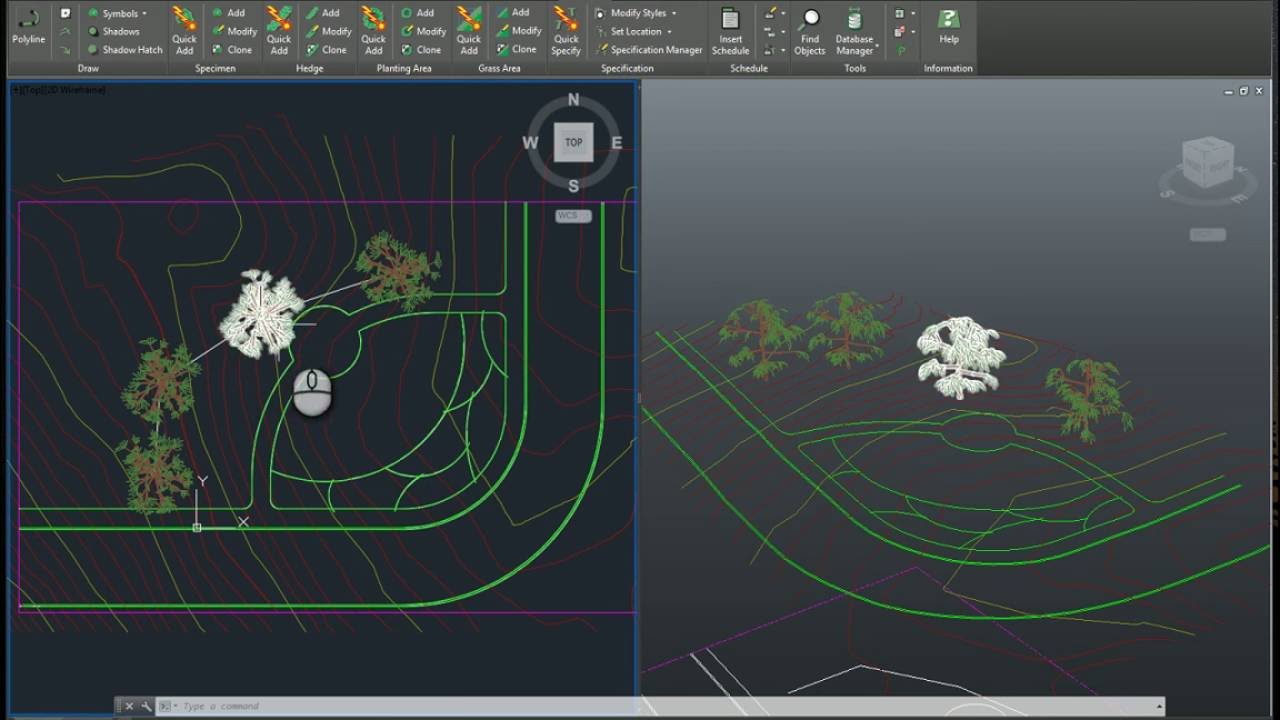Expand the Specimen panel title

(215, 68)
